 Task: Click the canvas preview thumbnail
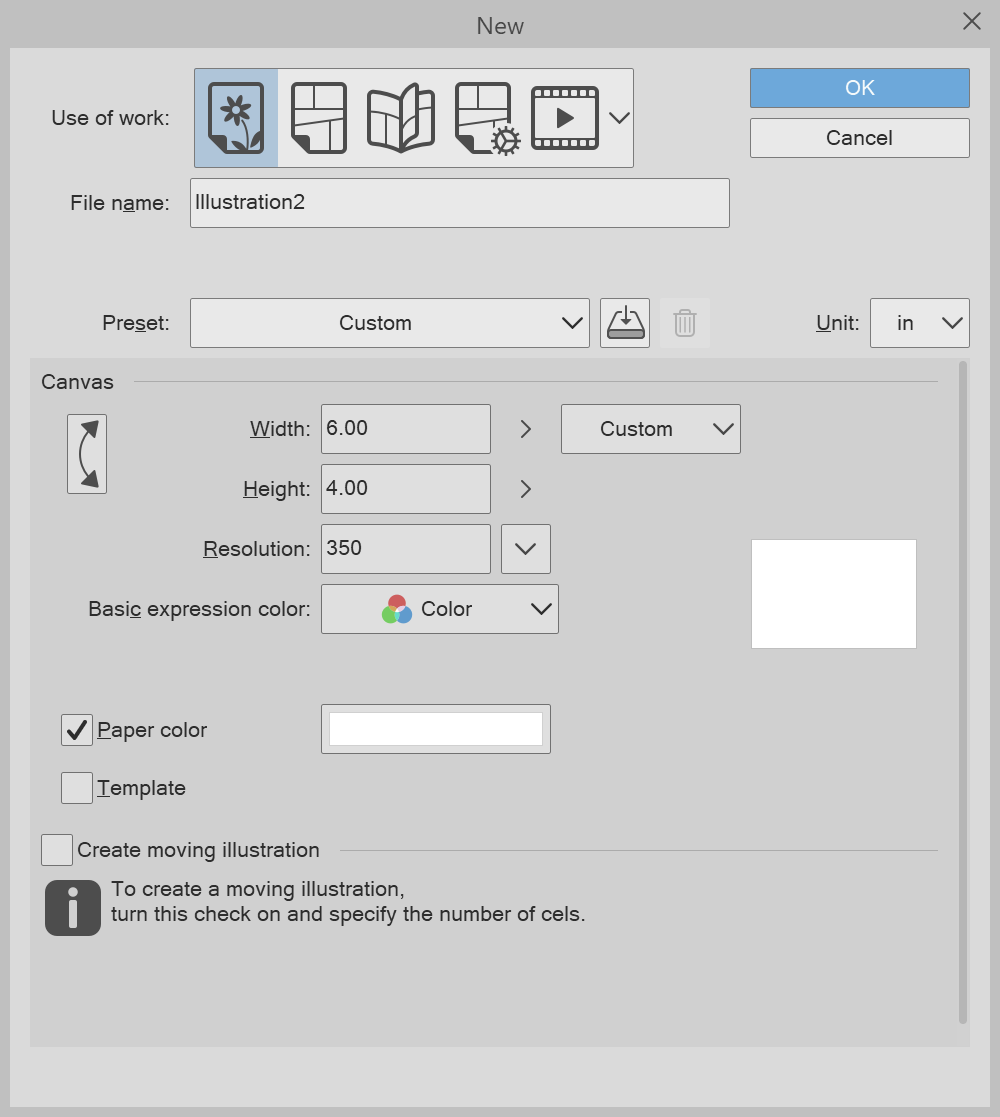tap(833, 594)
